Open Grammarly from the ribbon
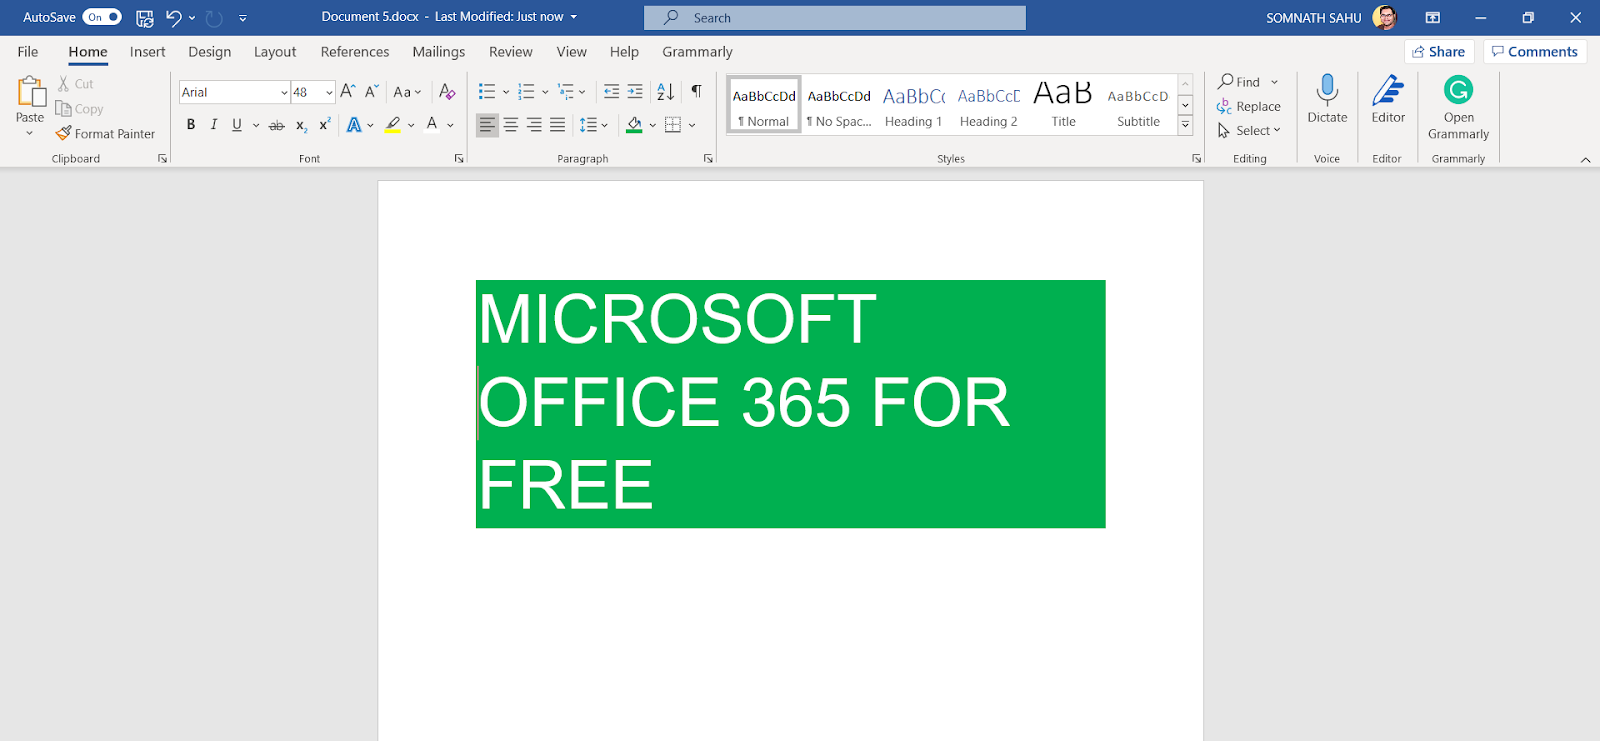Viewport: 1600px width, 741px height. point(1458,107)
